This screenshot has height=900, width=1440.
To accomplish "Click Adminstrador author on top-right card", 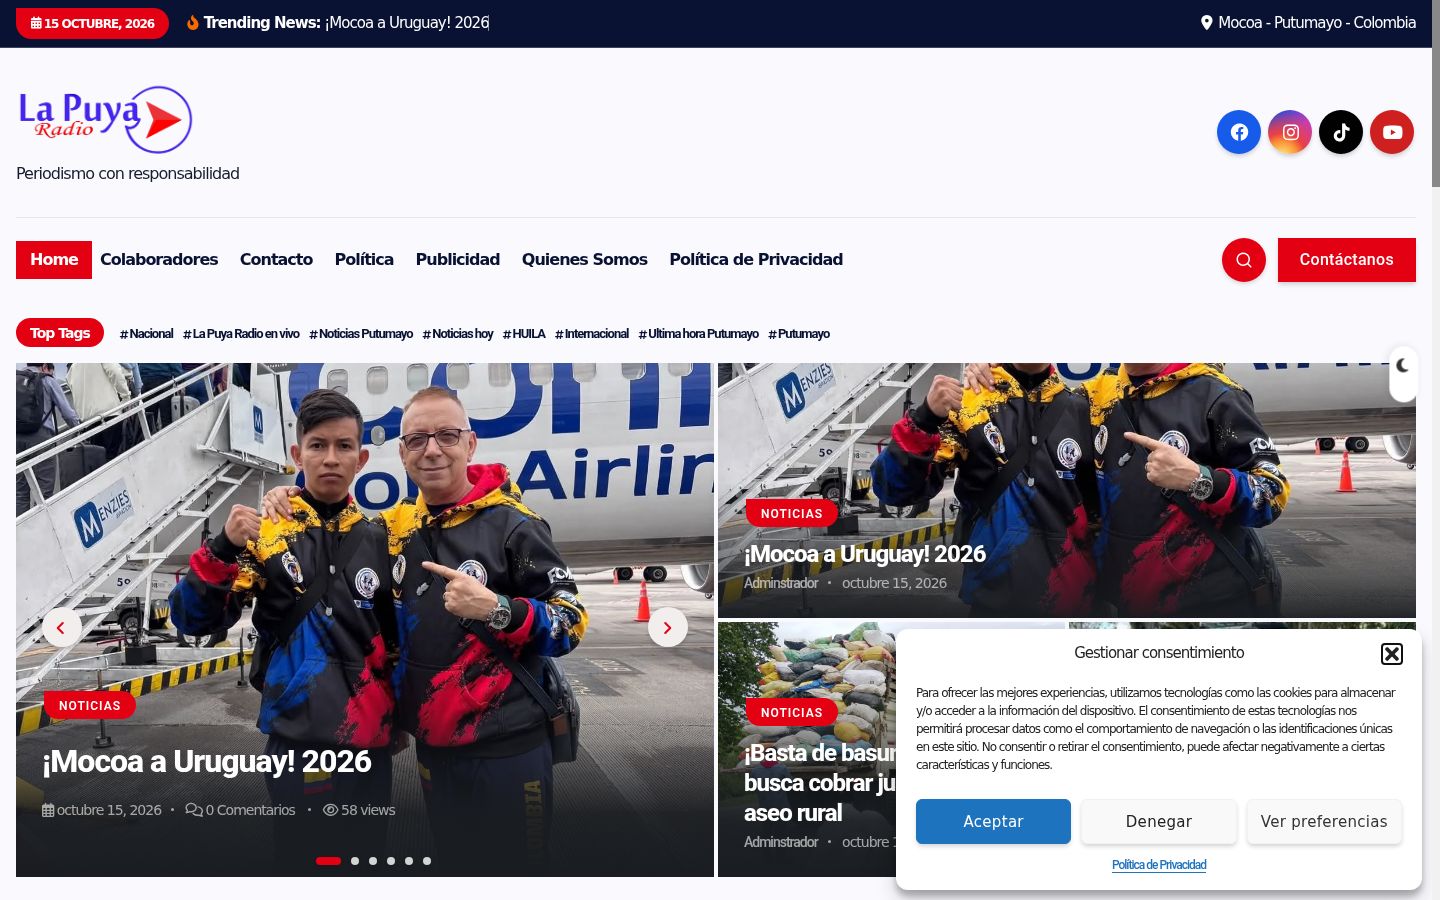I will (781, 583).
